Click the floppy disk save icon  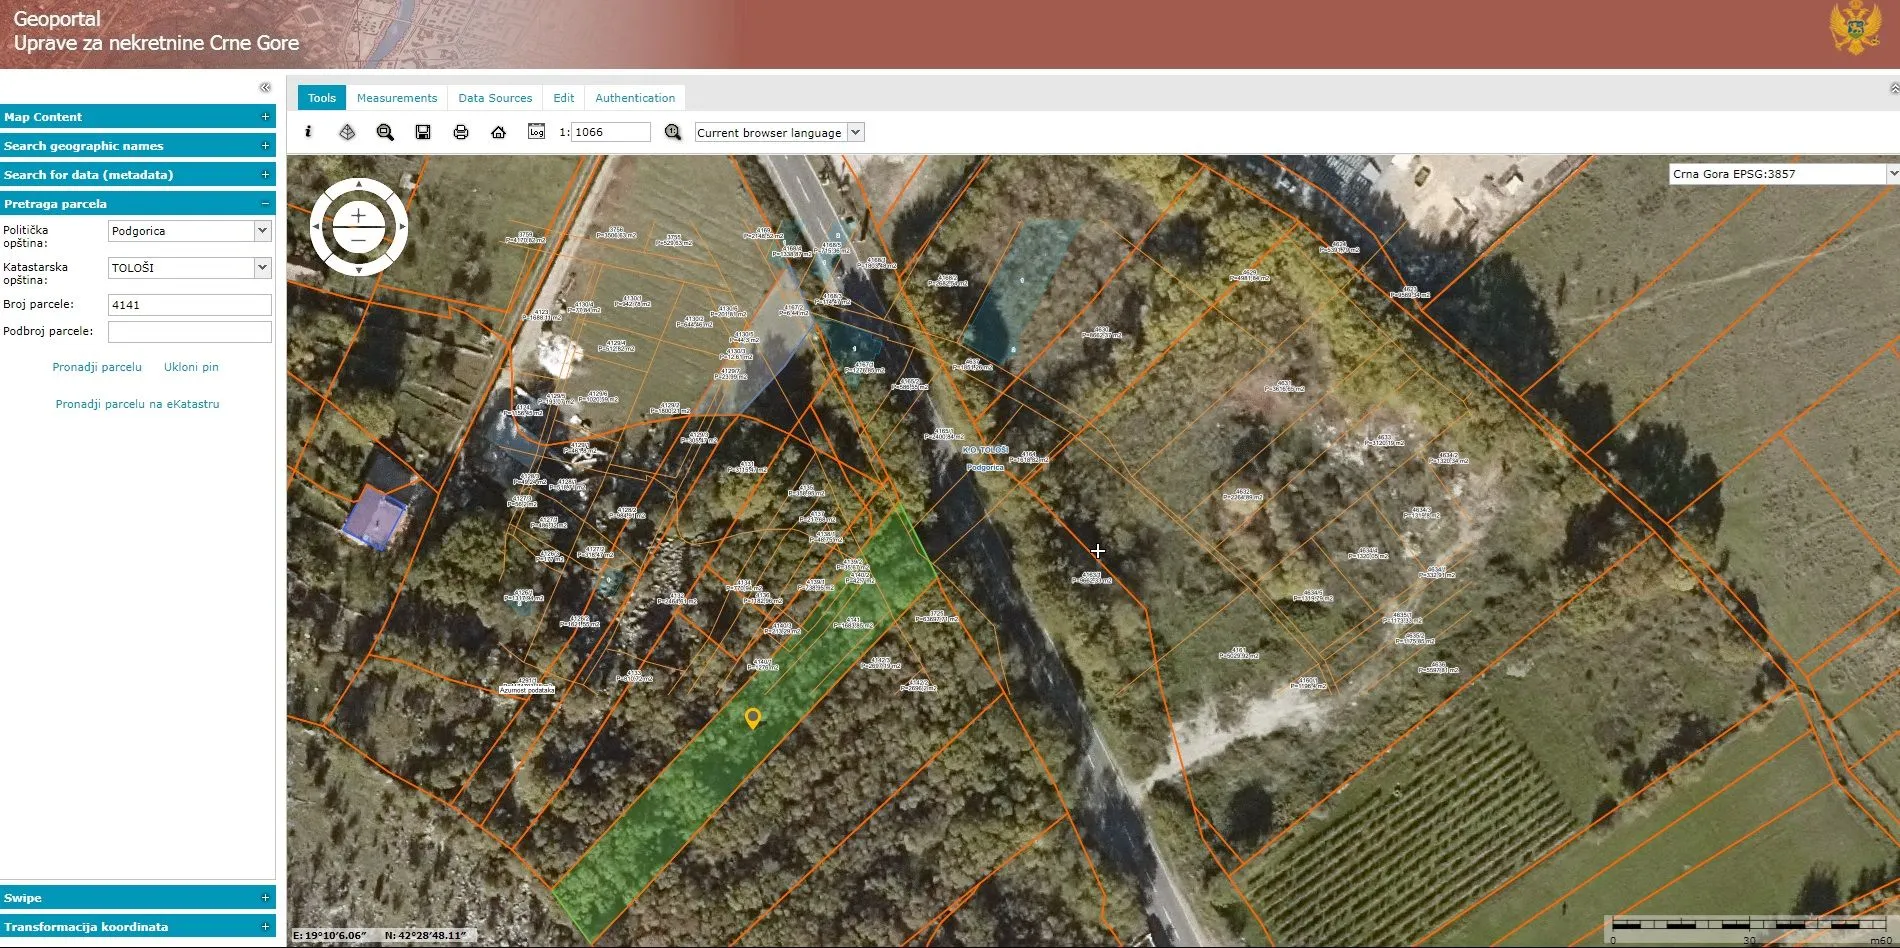point(423,132)
